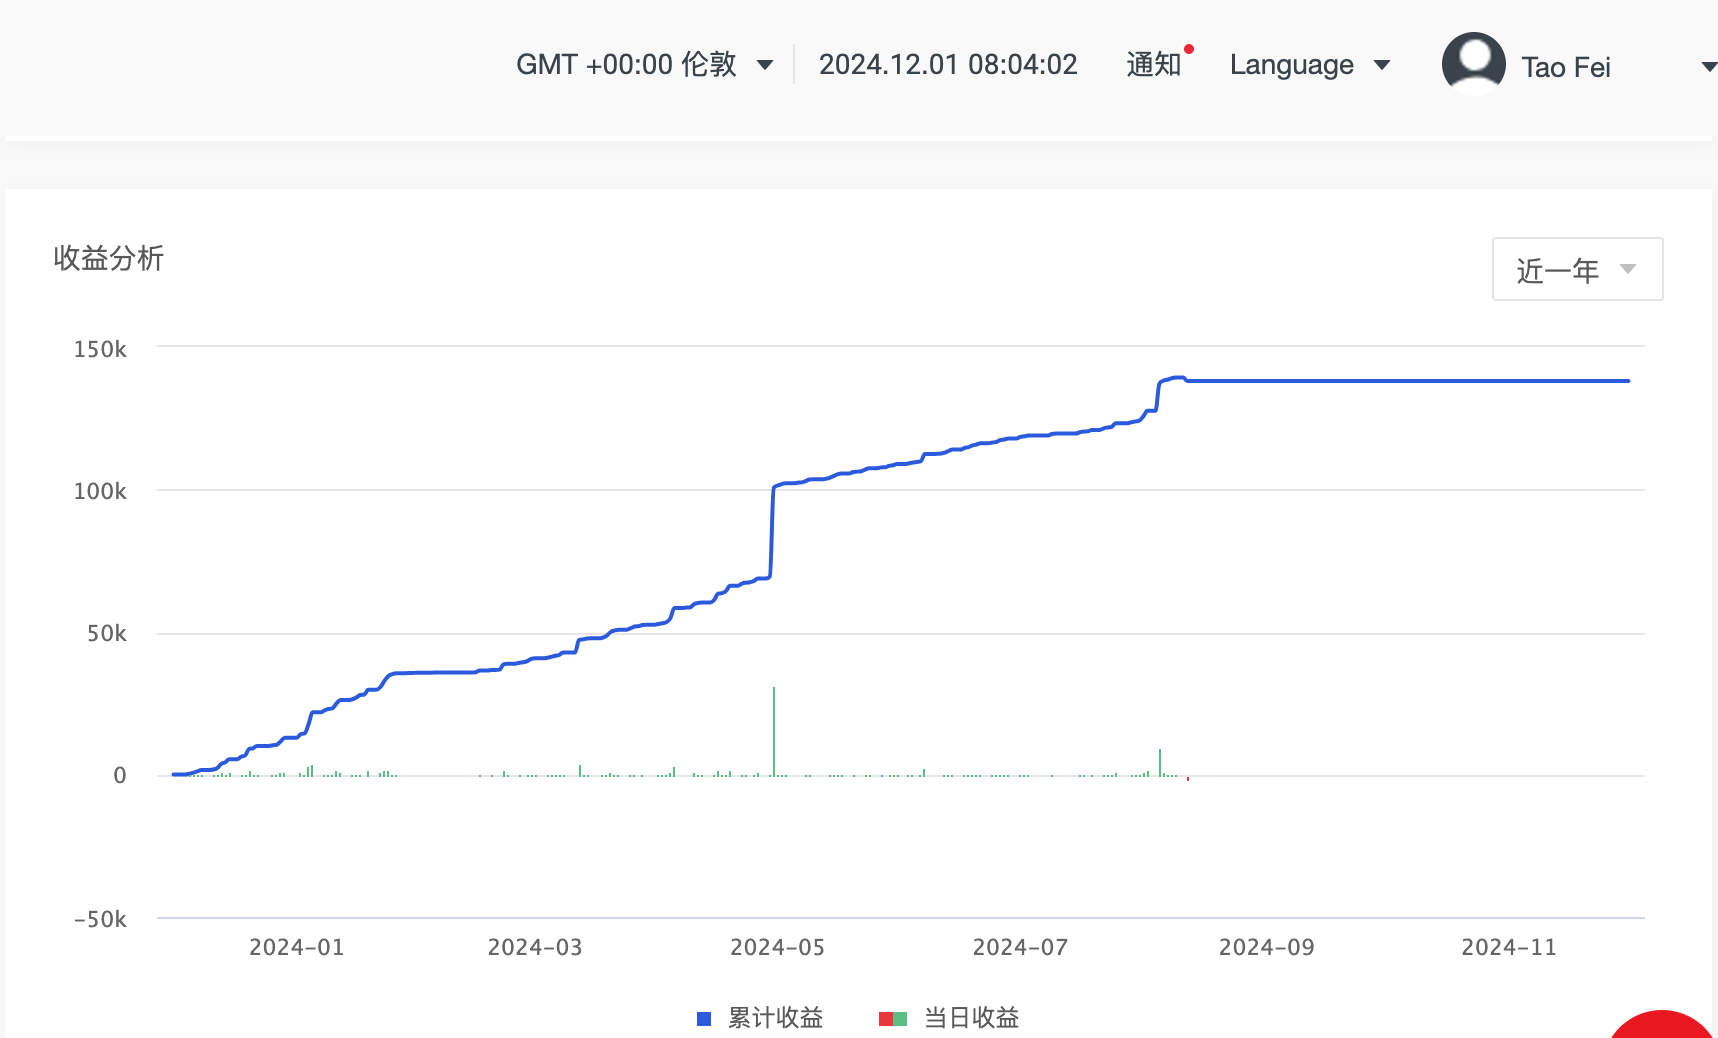The width and height of the screenshot is (1718, 1038).
Task: Click the red-green 当日收益 legend icon
Action: pos(893,1019)
